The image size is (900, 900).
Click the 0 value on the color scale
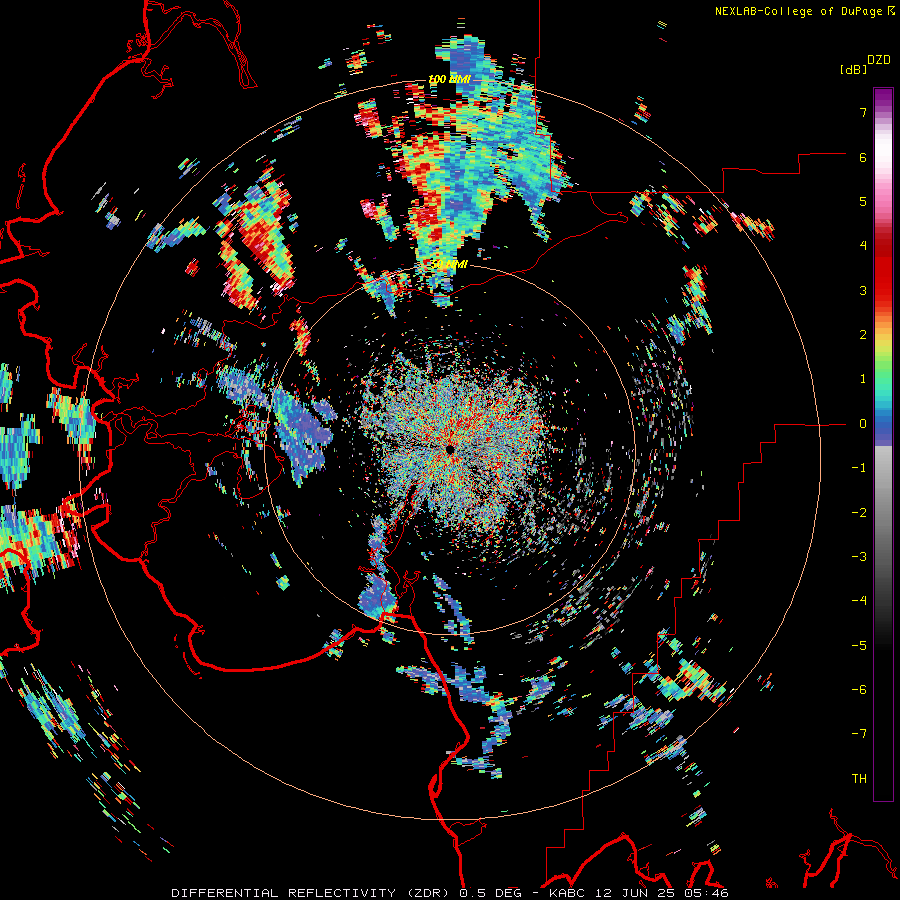863,424
